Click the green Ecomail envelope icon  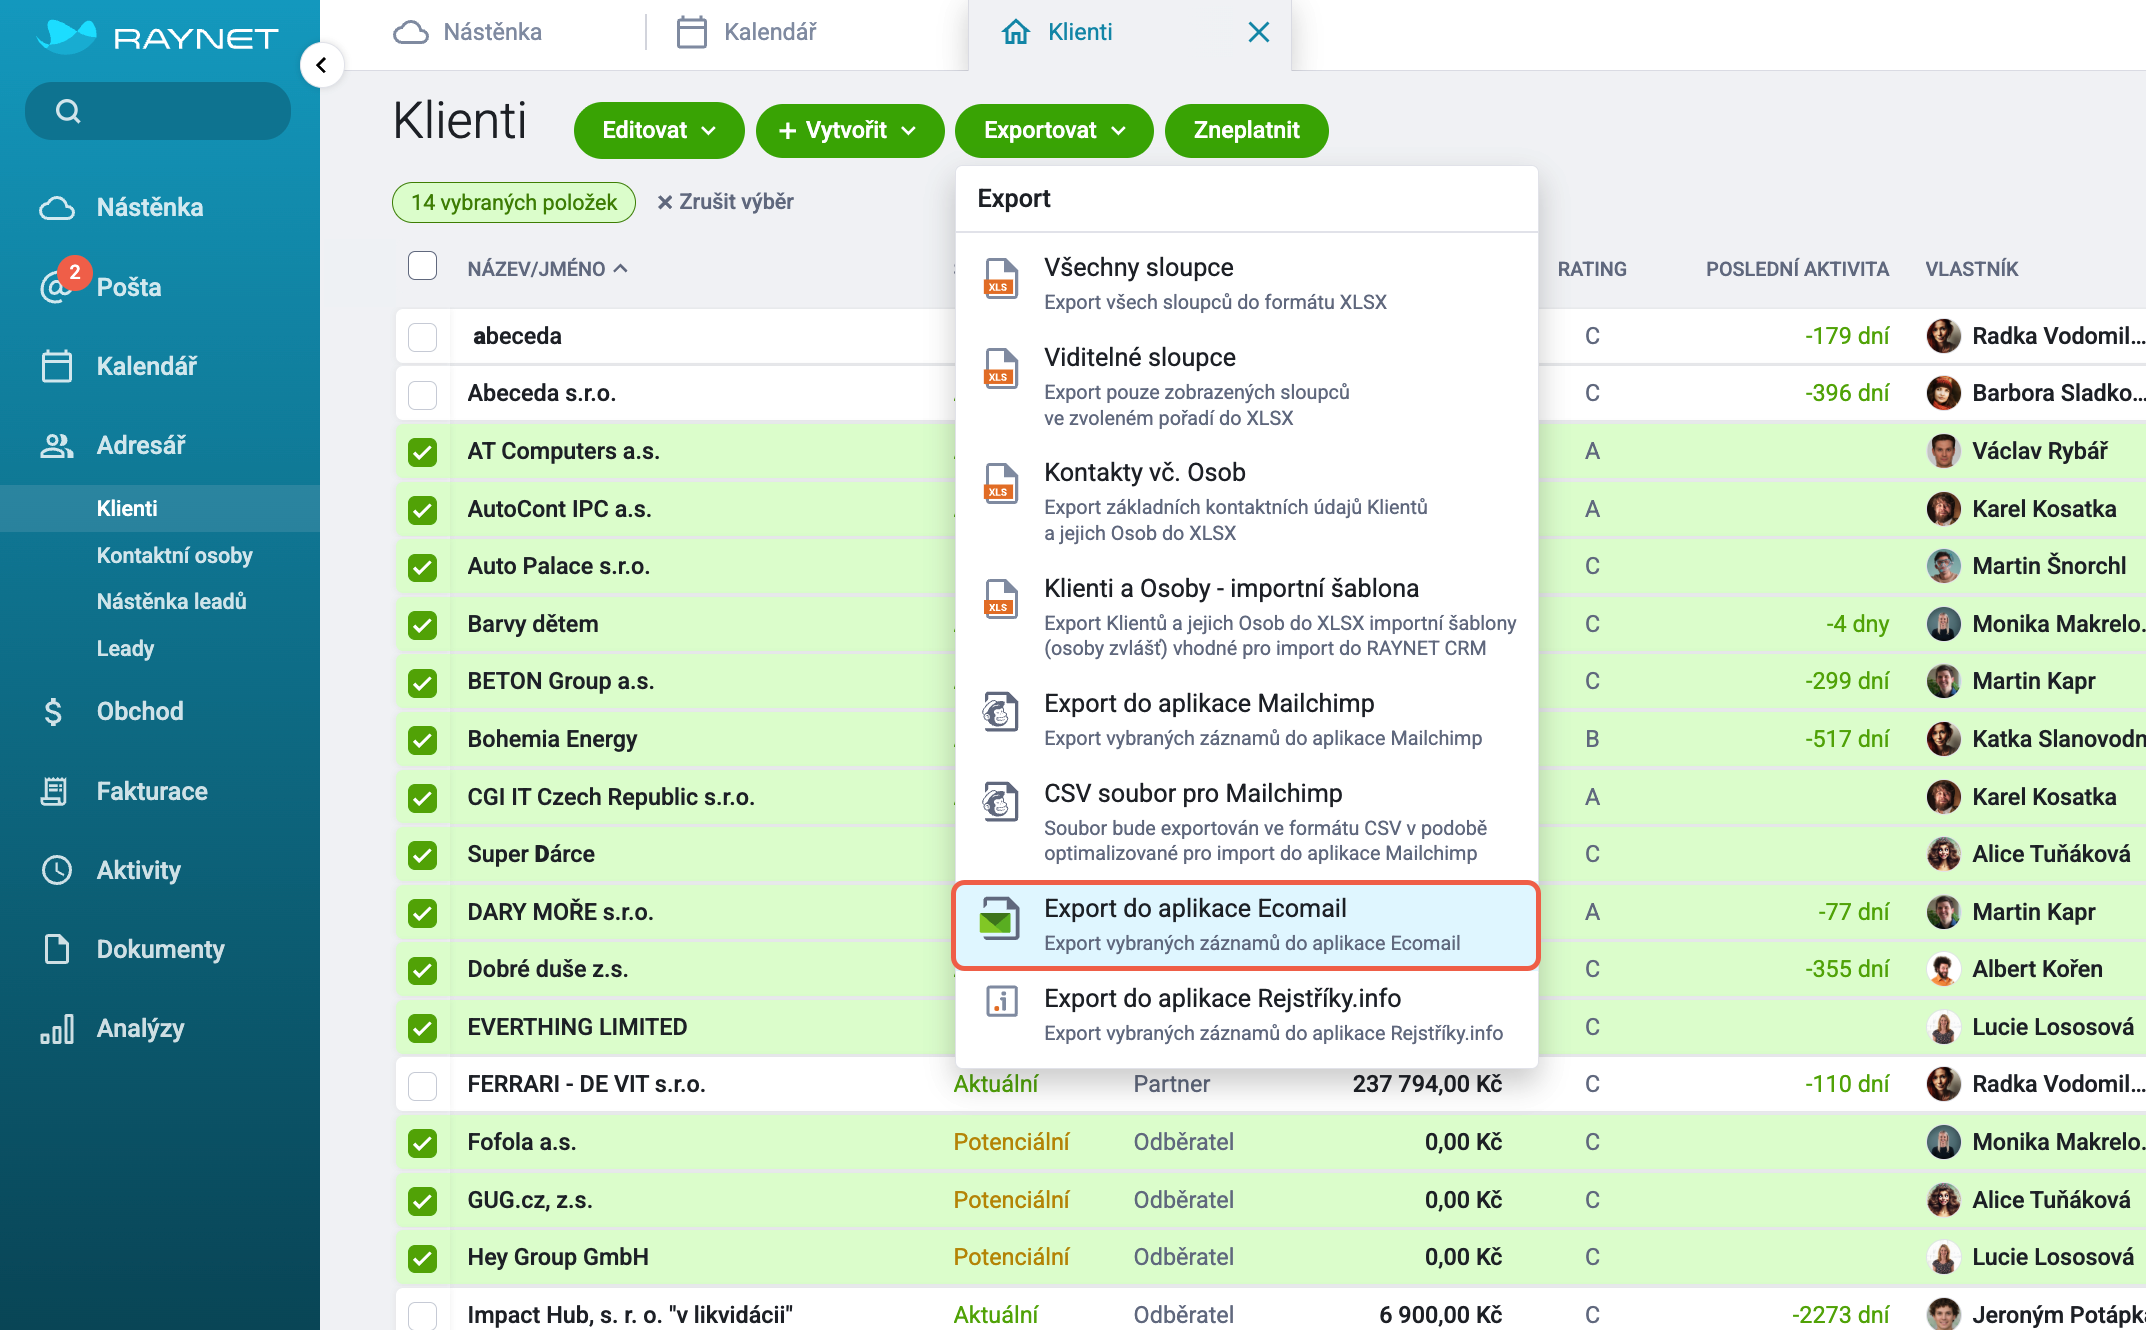999,918
